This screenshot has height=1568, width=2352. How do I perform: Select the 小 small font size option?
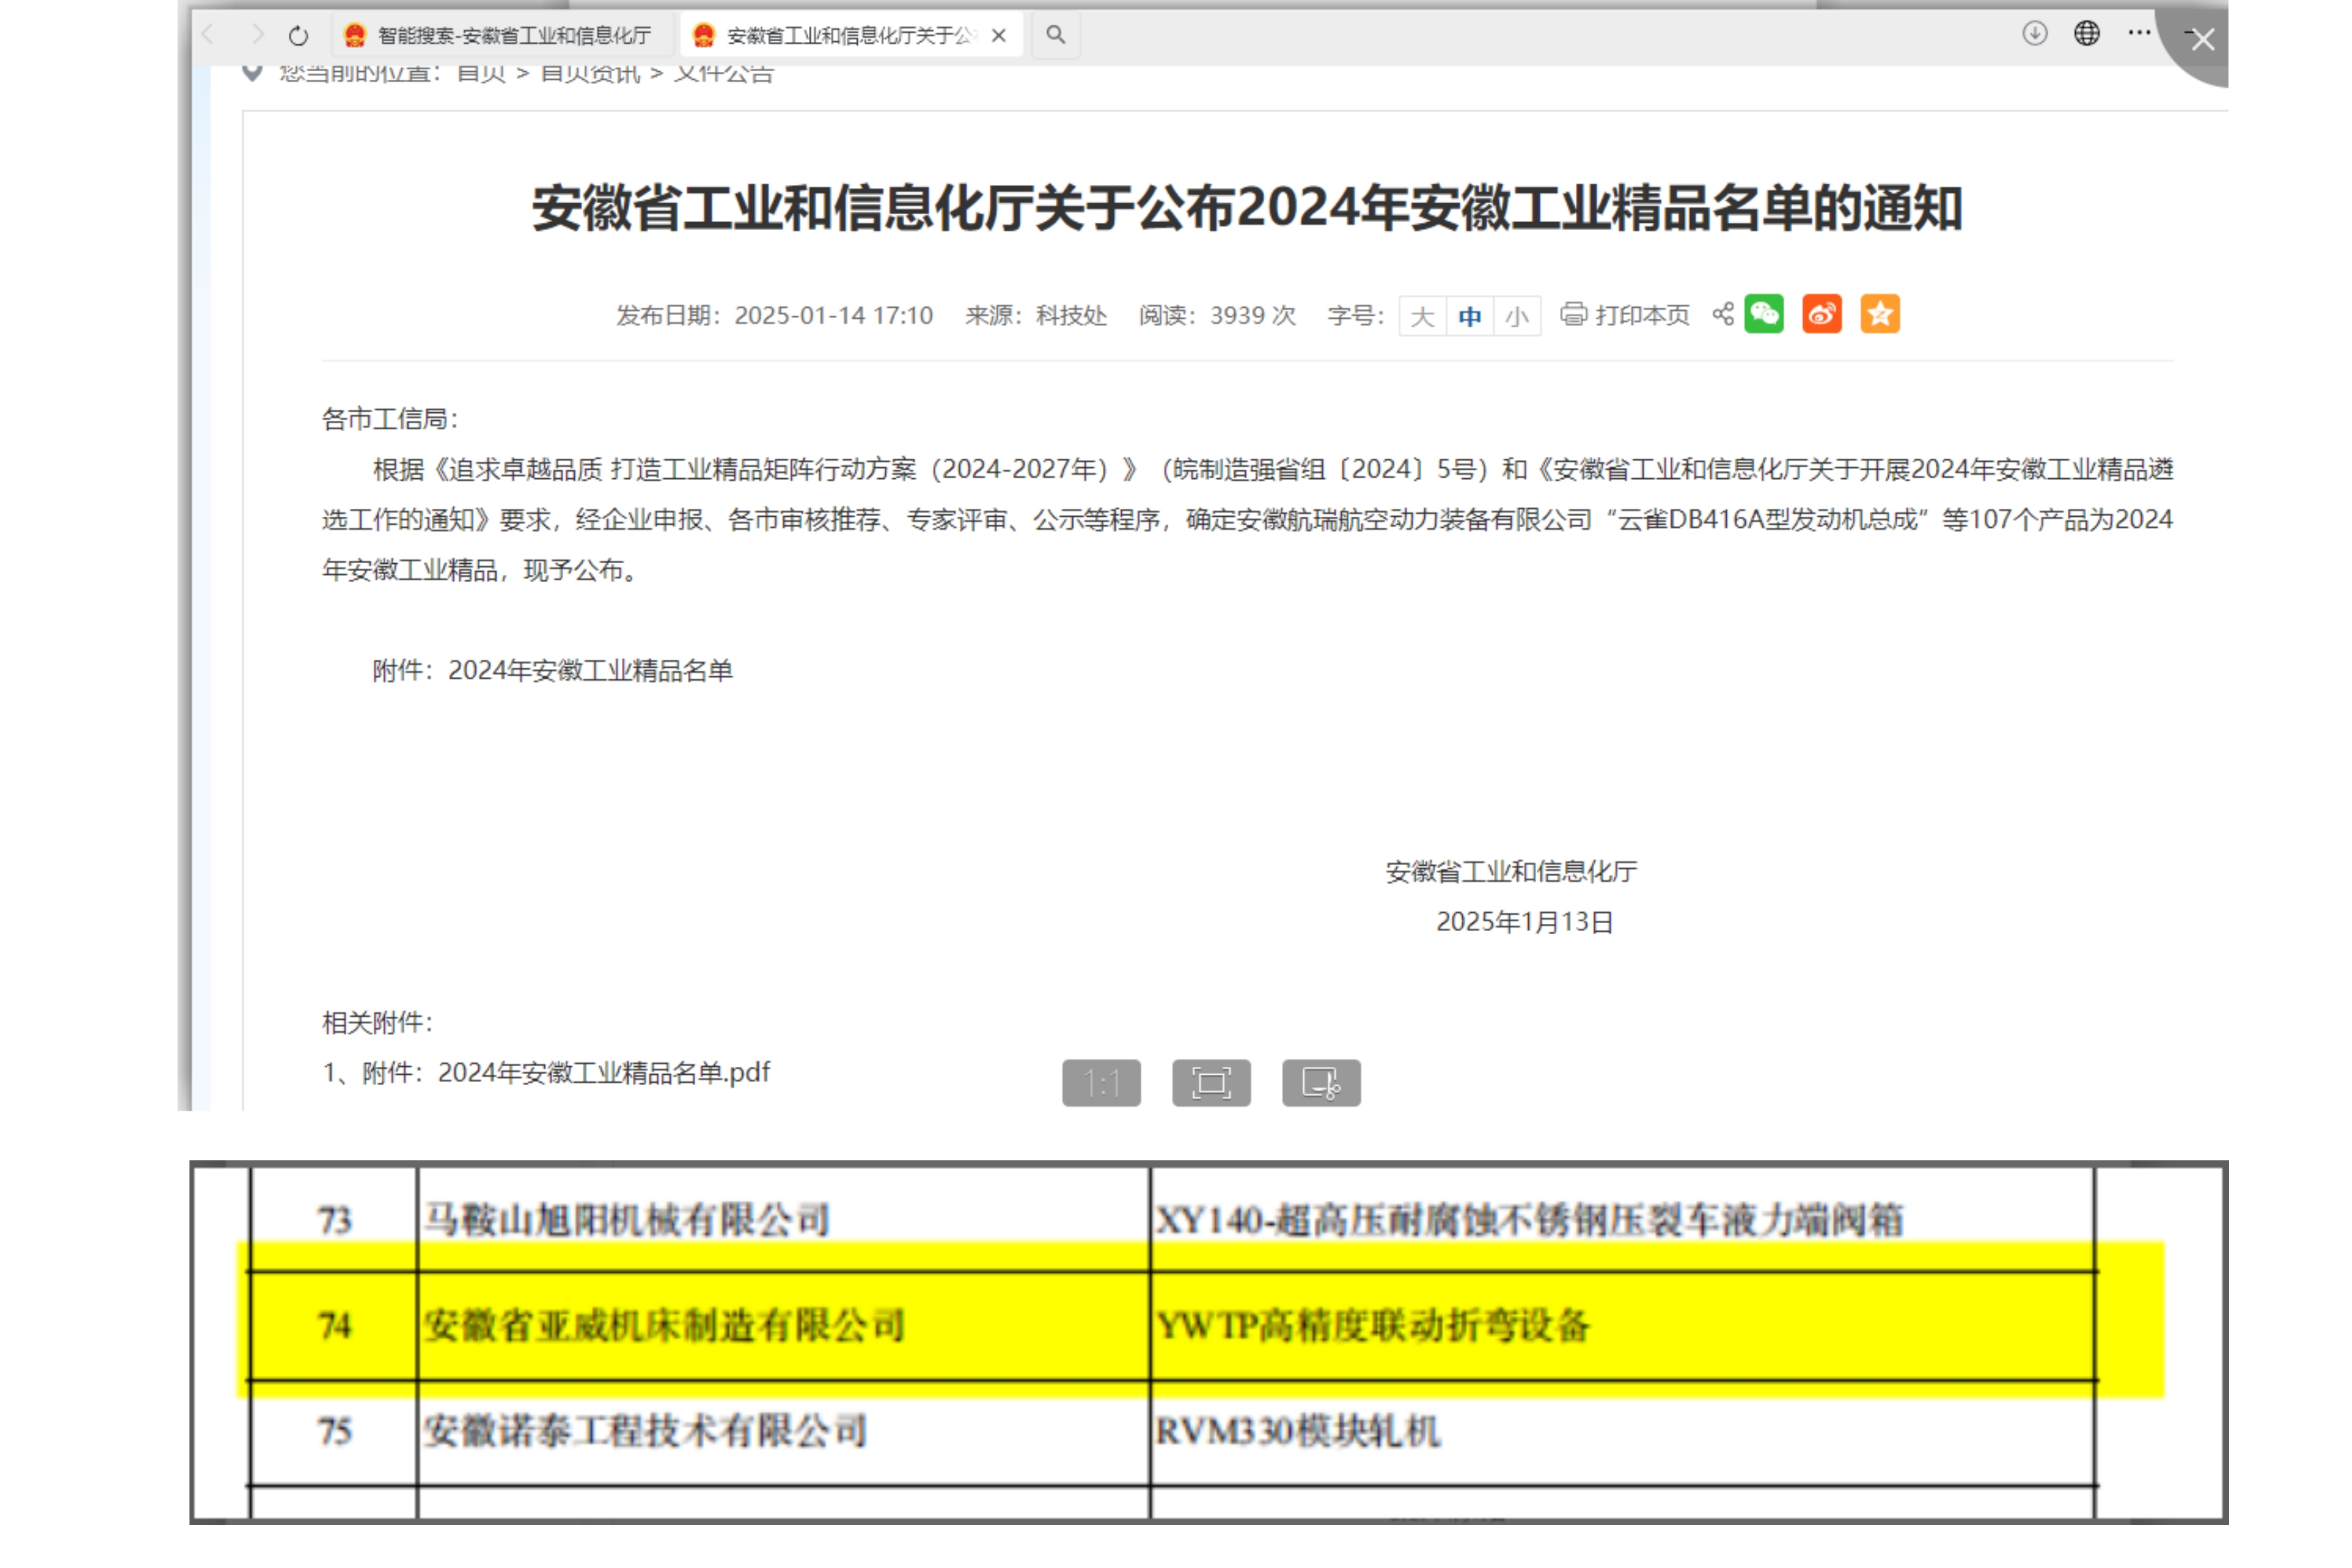[x=1516, y=316]
